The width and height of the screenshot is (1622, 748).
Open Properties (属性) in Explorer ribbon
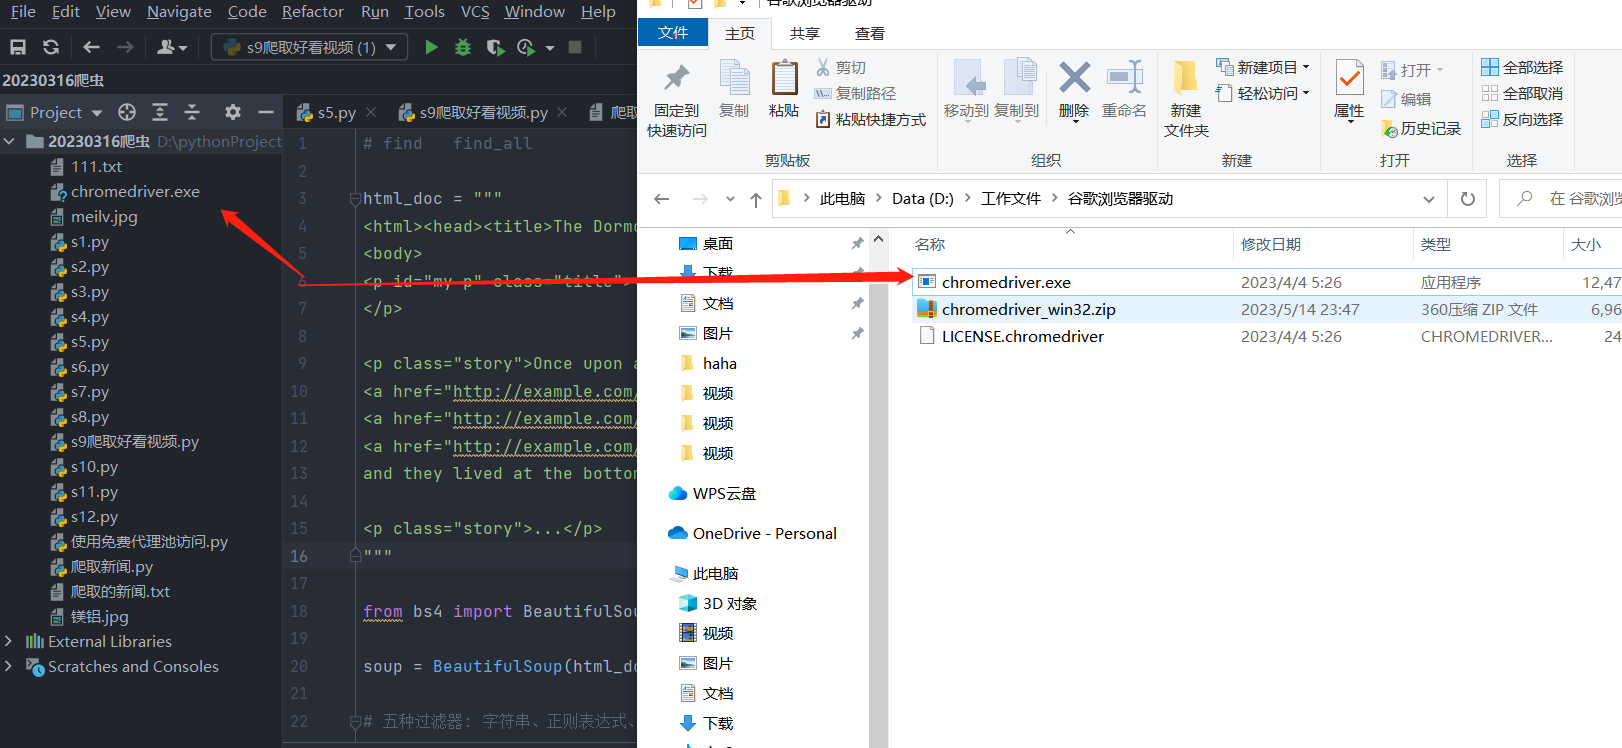click(x=1349, y=89)
